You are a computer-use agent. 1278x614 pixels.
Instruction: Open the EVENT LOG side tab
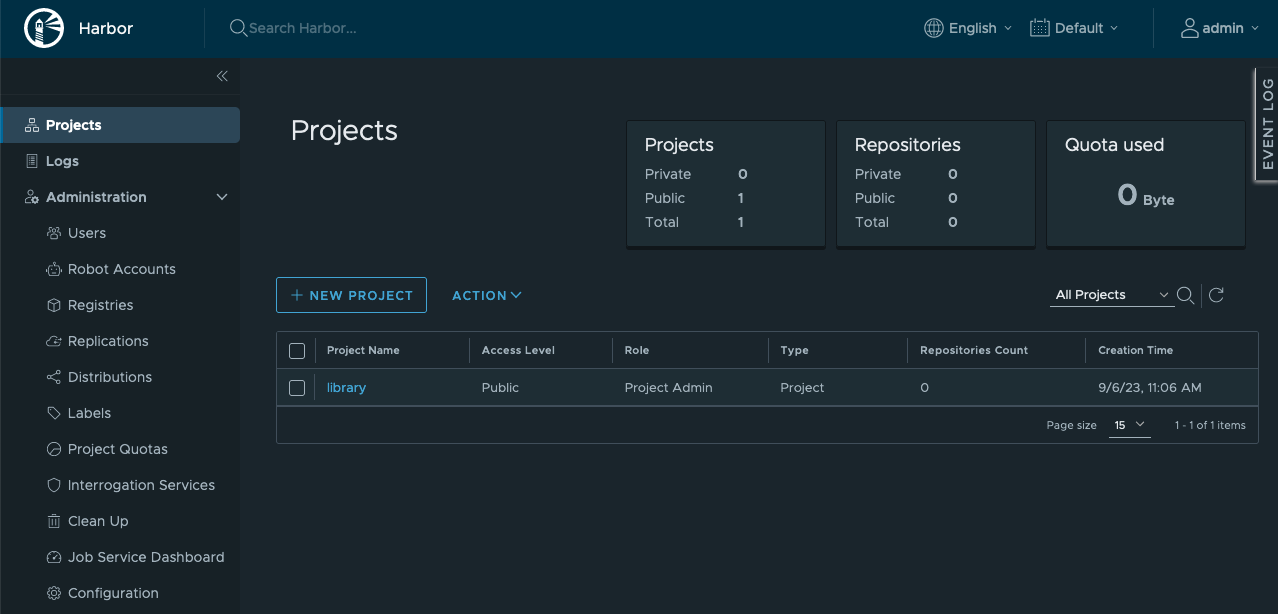tap(1267, 124)
